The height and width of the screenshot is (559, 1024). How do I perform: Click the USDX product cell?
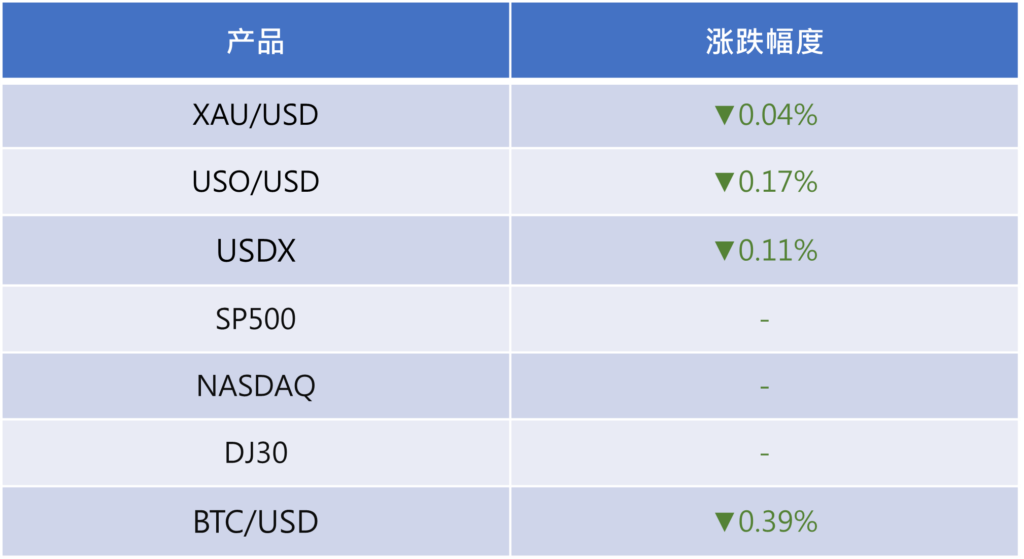(x=255, y=251)
